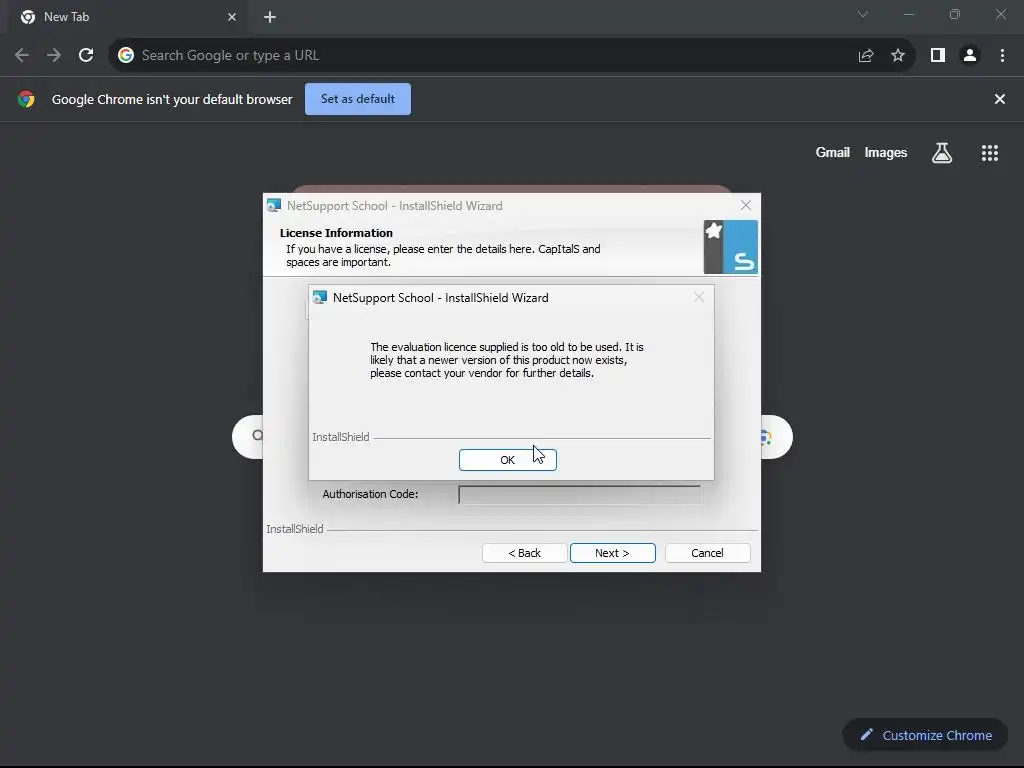Open a new Chrome tab

pyautogui.click(x=270, y=17)
